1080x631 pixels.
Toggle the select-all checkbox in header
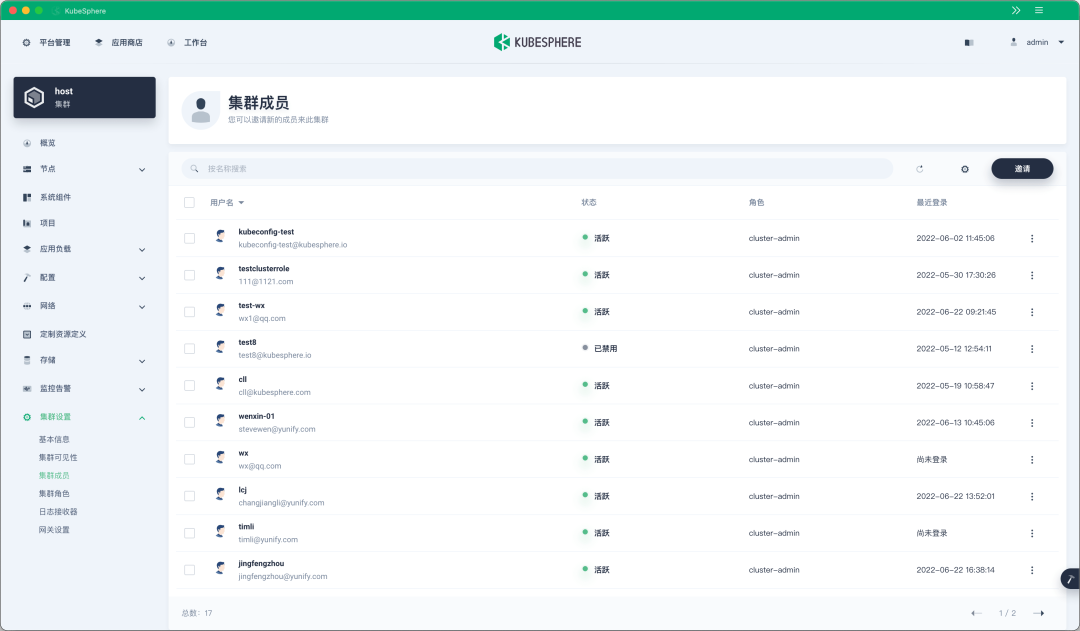[189, 203]
